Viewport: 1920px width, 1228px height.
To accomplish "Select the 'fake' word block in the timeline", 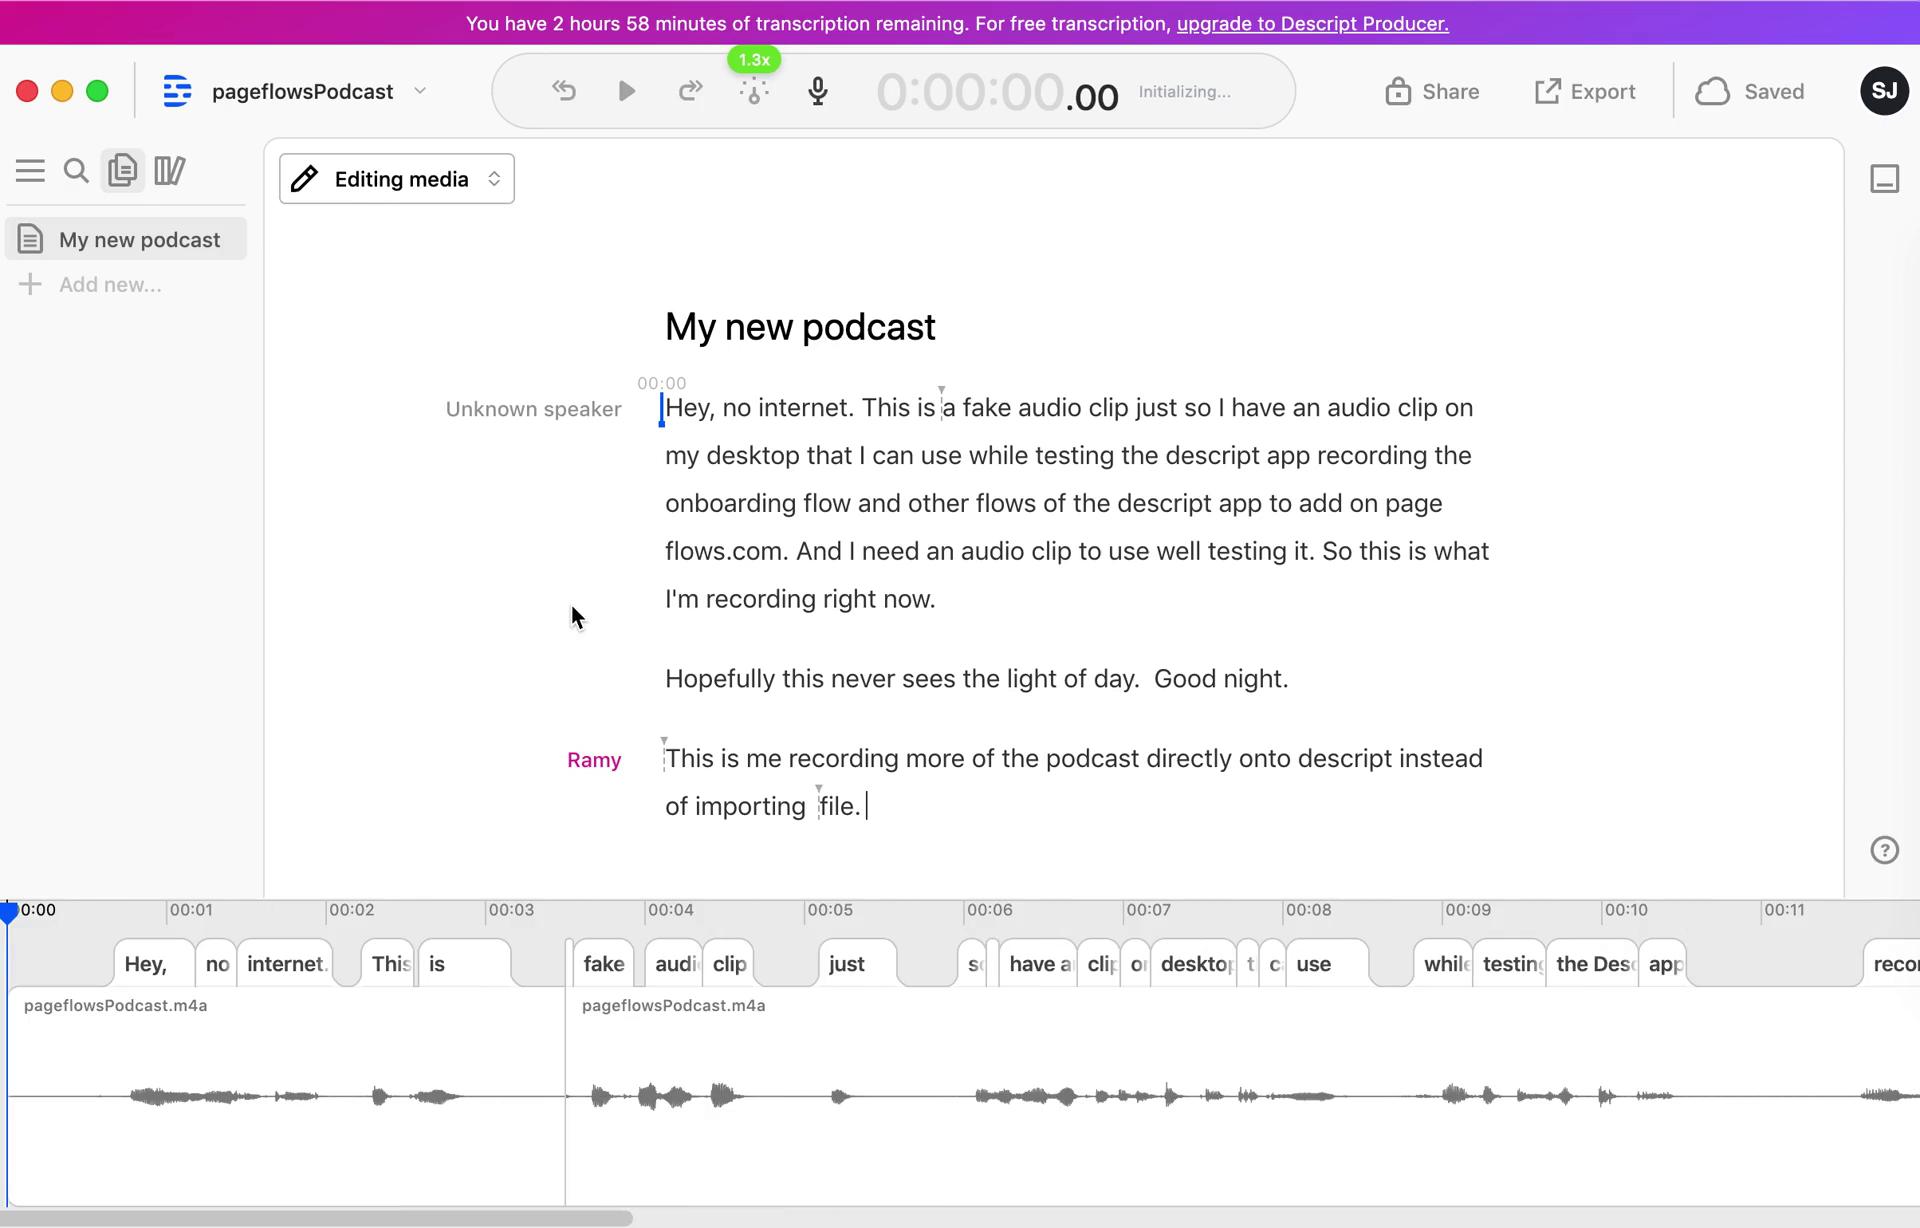I will click(603, 964).
